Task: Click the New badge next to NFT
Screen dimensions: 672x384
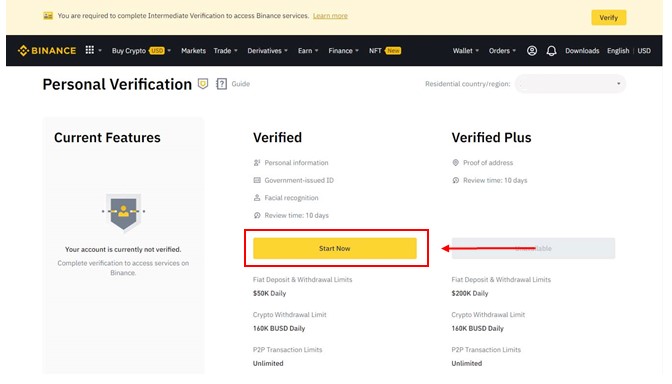Action: point(393,51)
